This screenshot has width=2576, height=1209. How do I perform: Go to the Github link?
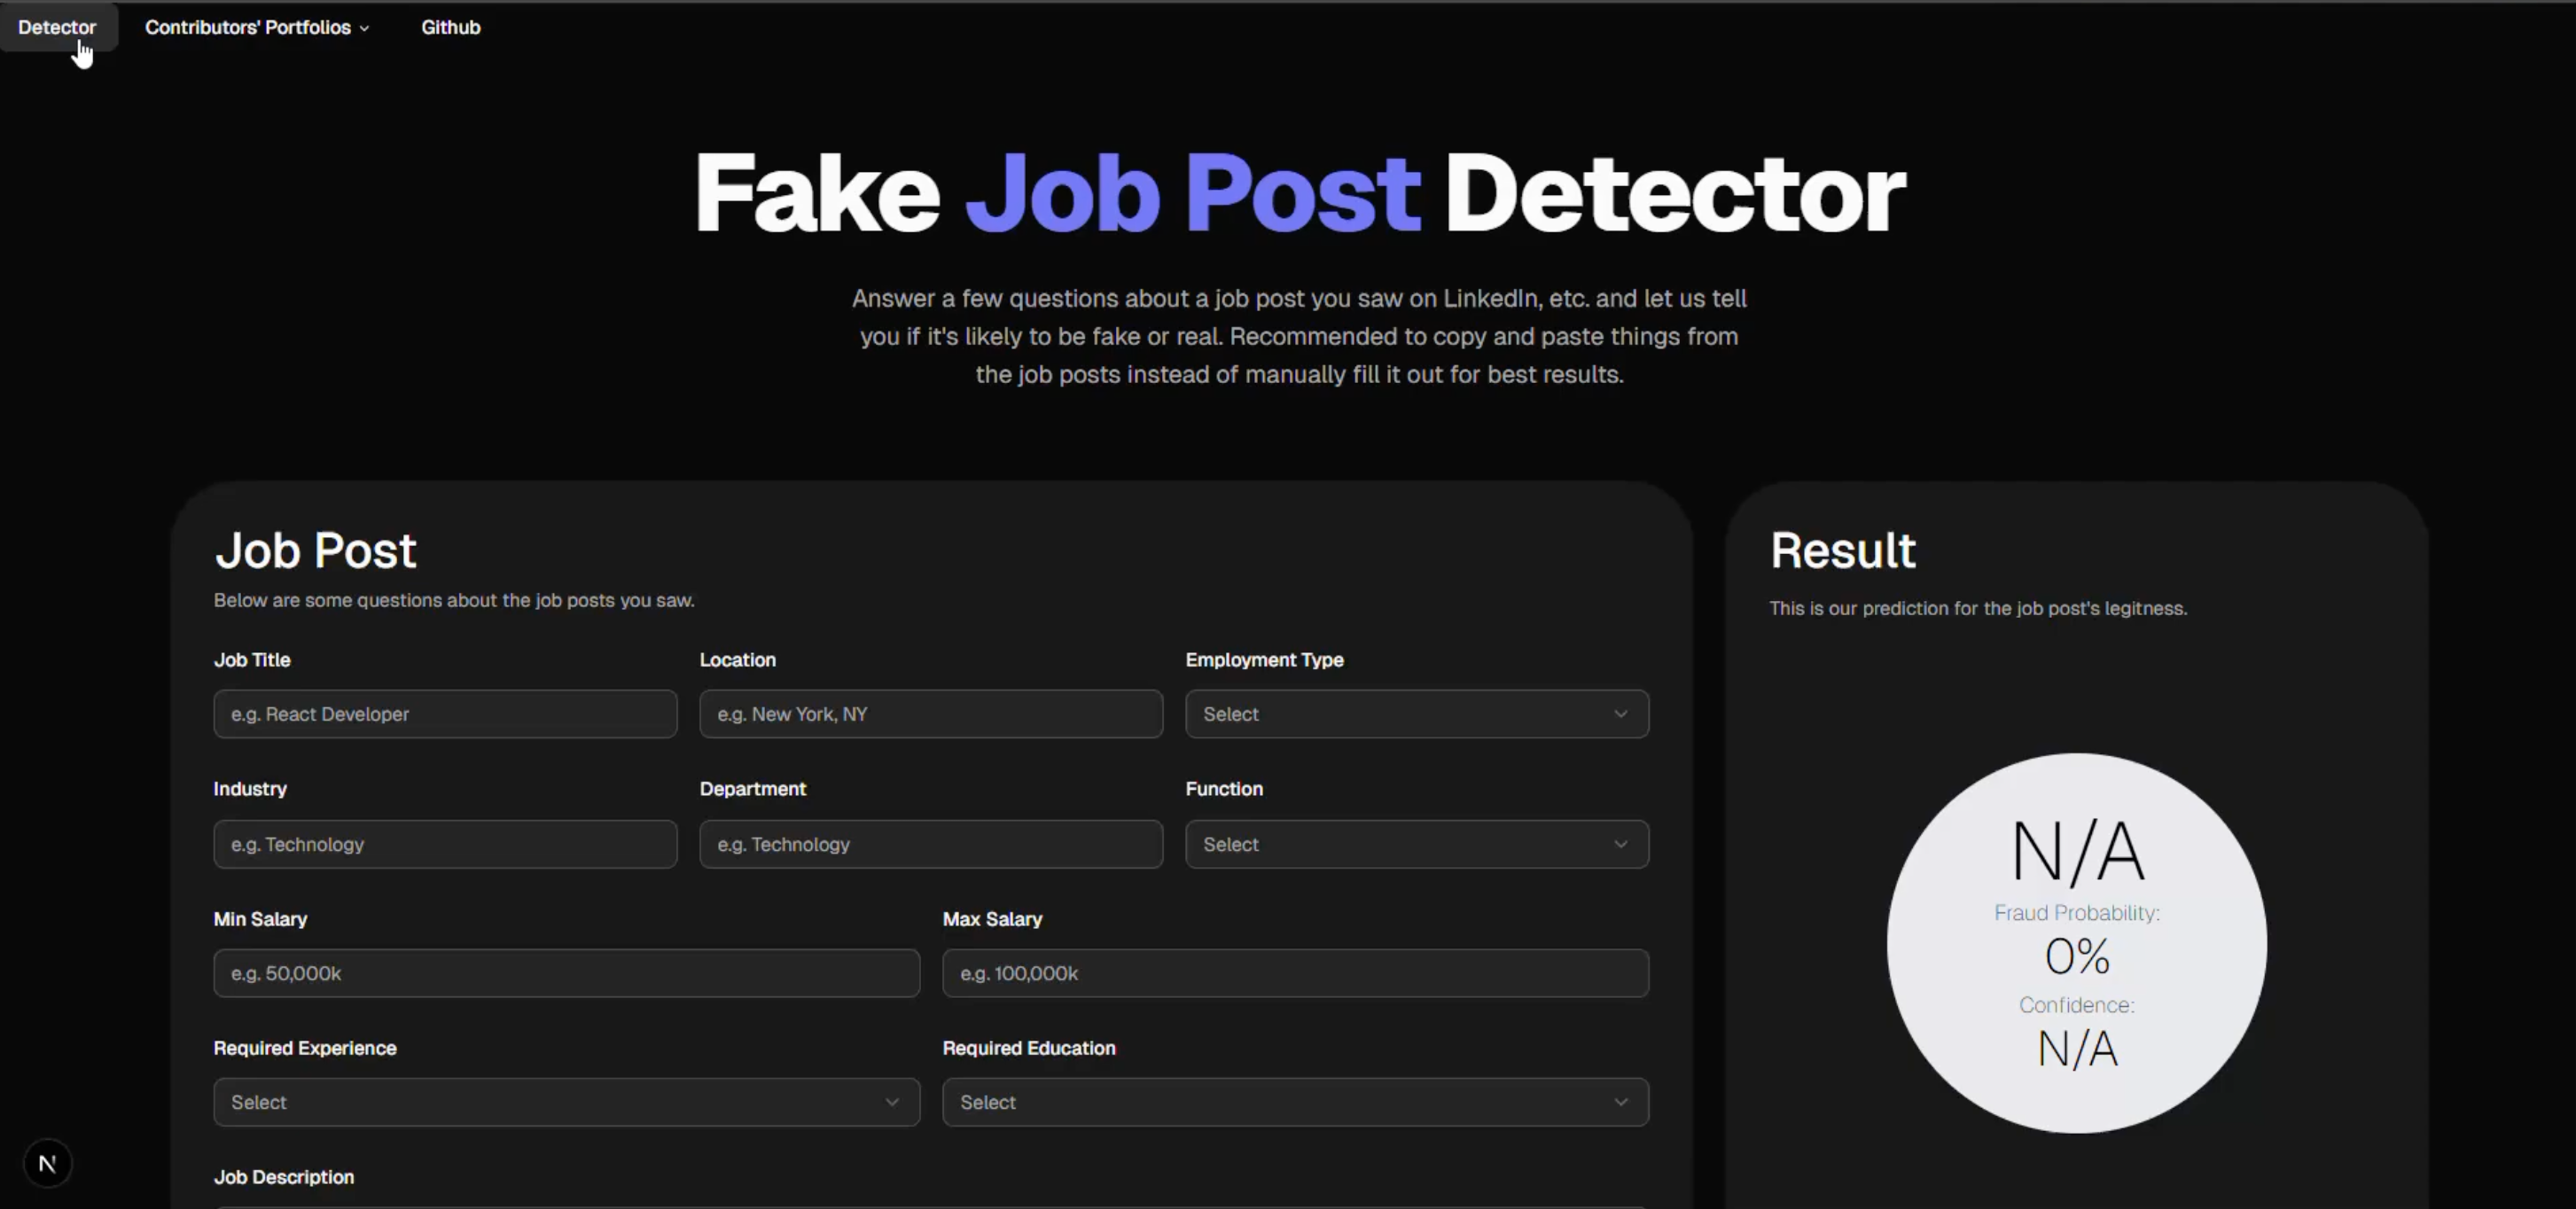450,27
